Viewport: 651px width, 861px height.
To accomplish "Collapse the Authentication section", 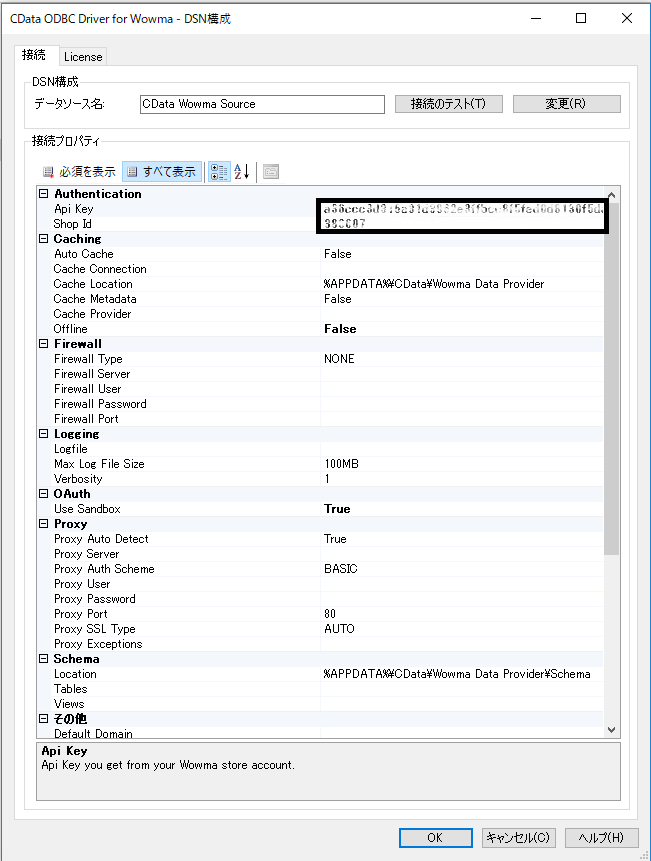I will 43,193.
